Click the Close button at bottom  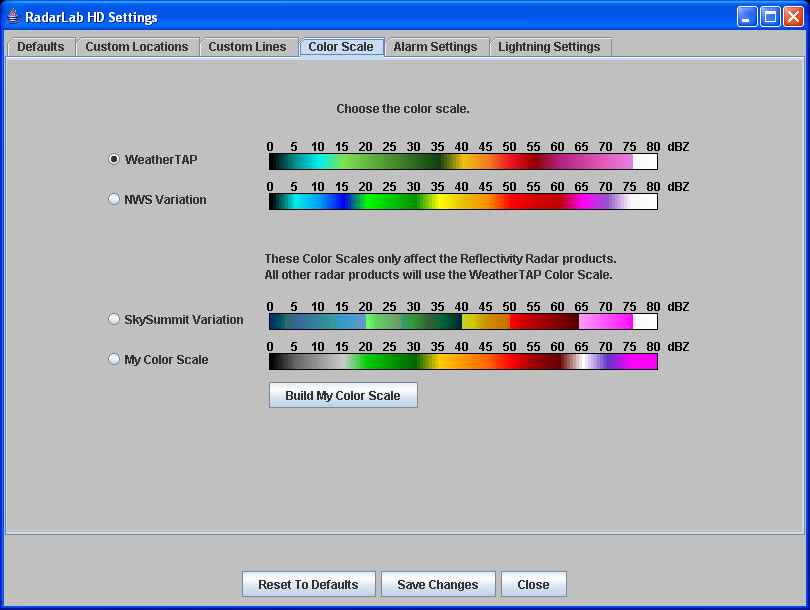tap(534, 584)
